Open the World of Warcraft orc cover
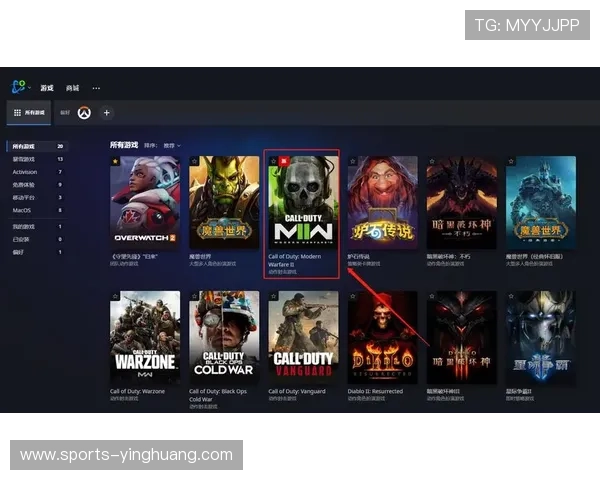 pyautogui.click(x=224, y=202)
